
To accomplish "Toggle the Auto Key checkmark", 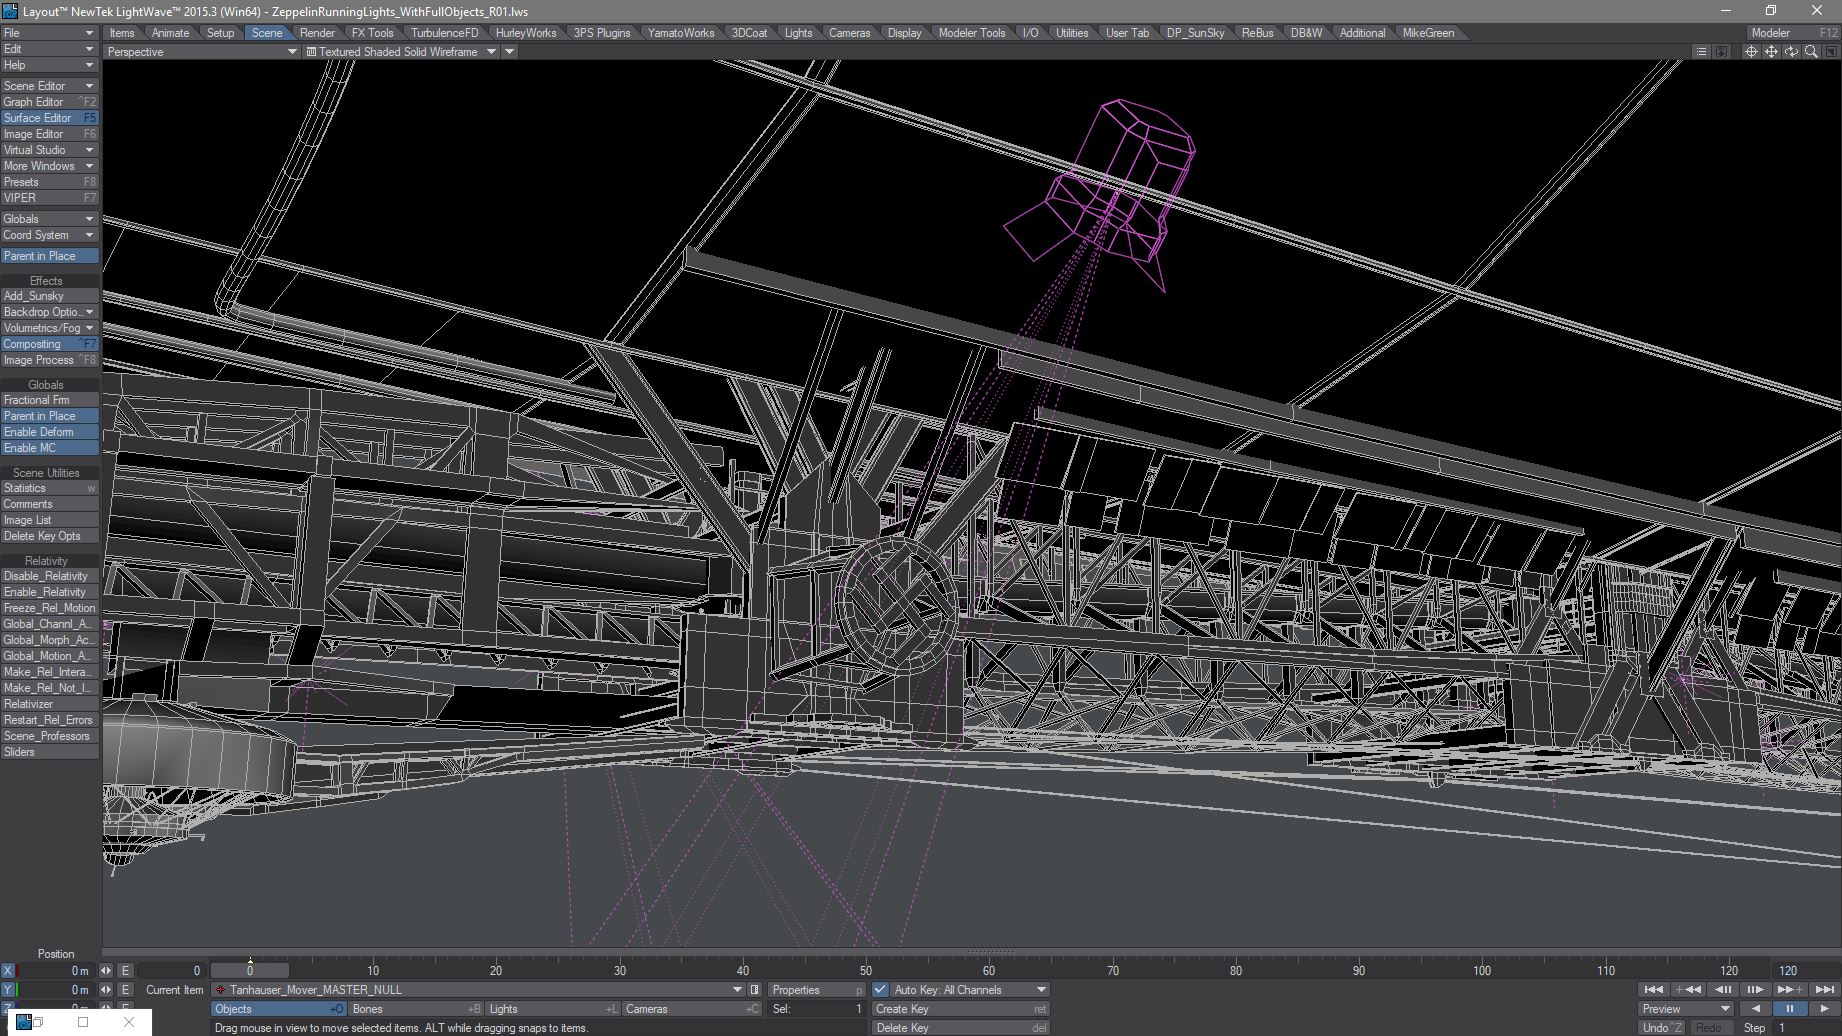I will pos(880,990).
